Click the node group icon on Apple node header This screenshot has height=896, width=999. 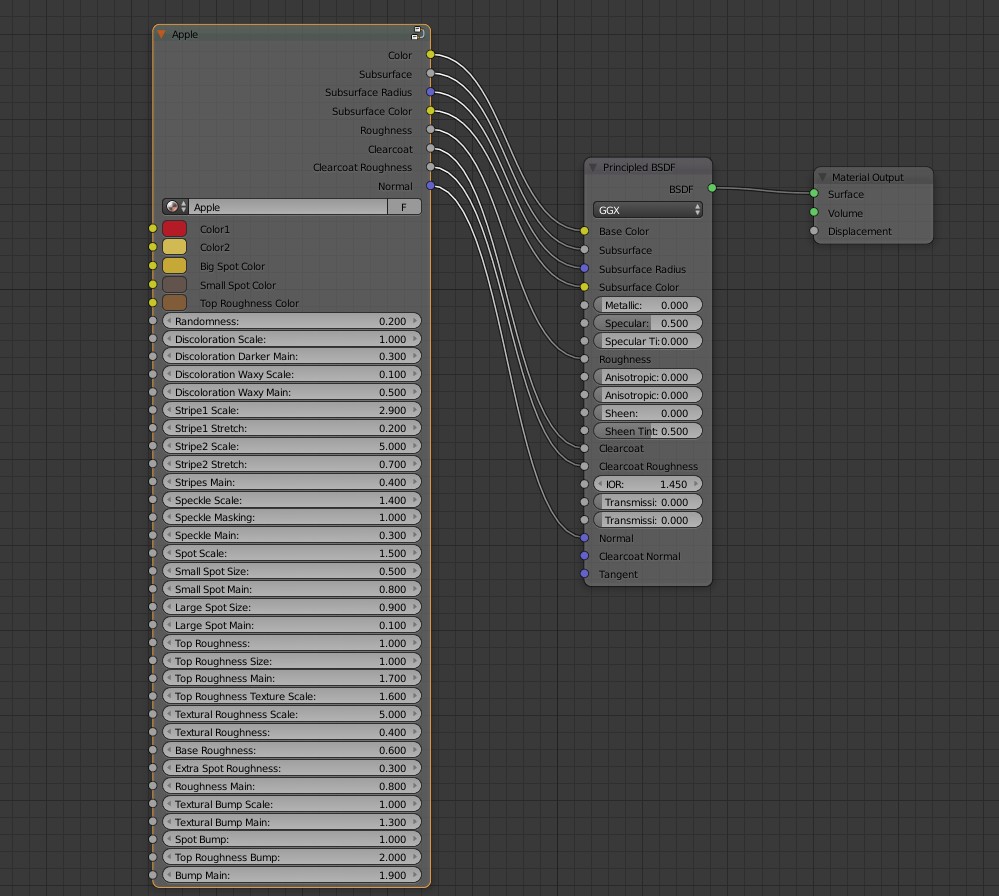click(x=417, y=33)
